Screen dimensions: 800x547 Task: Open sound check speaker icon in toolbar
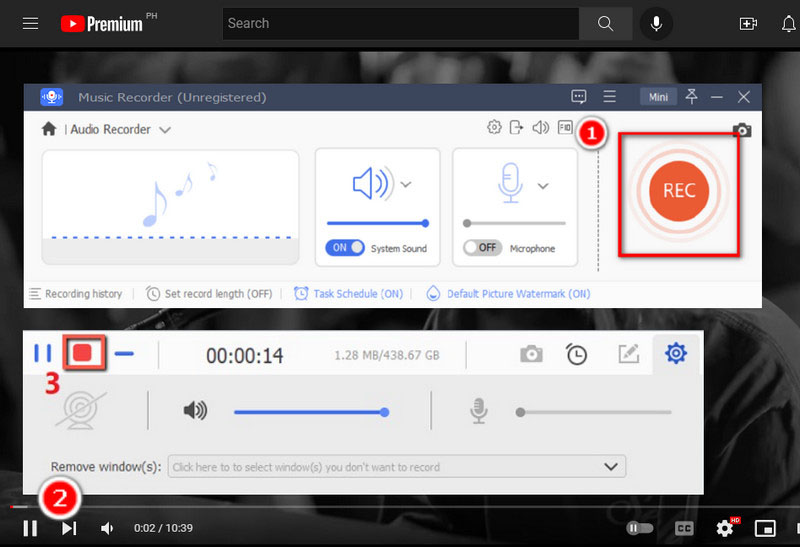540,127
